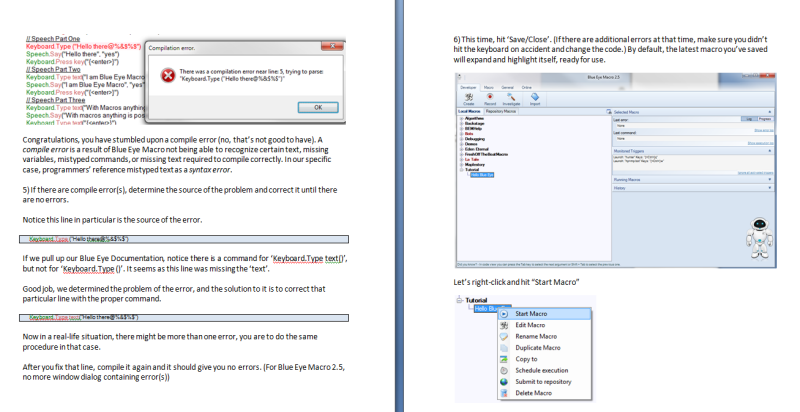Expand the Running Macros panel
The image size is (800, 412).
pyautogui.click(x=770, y=179)
